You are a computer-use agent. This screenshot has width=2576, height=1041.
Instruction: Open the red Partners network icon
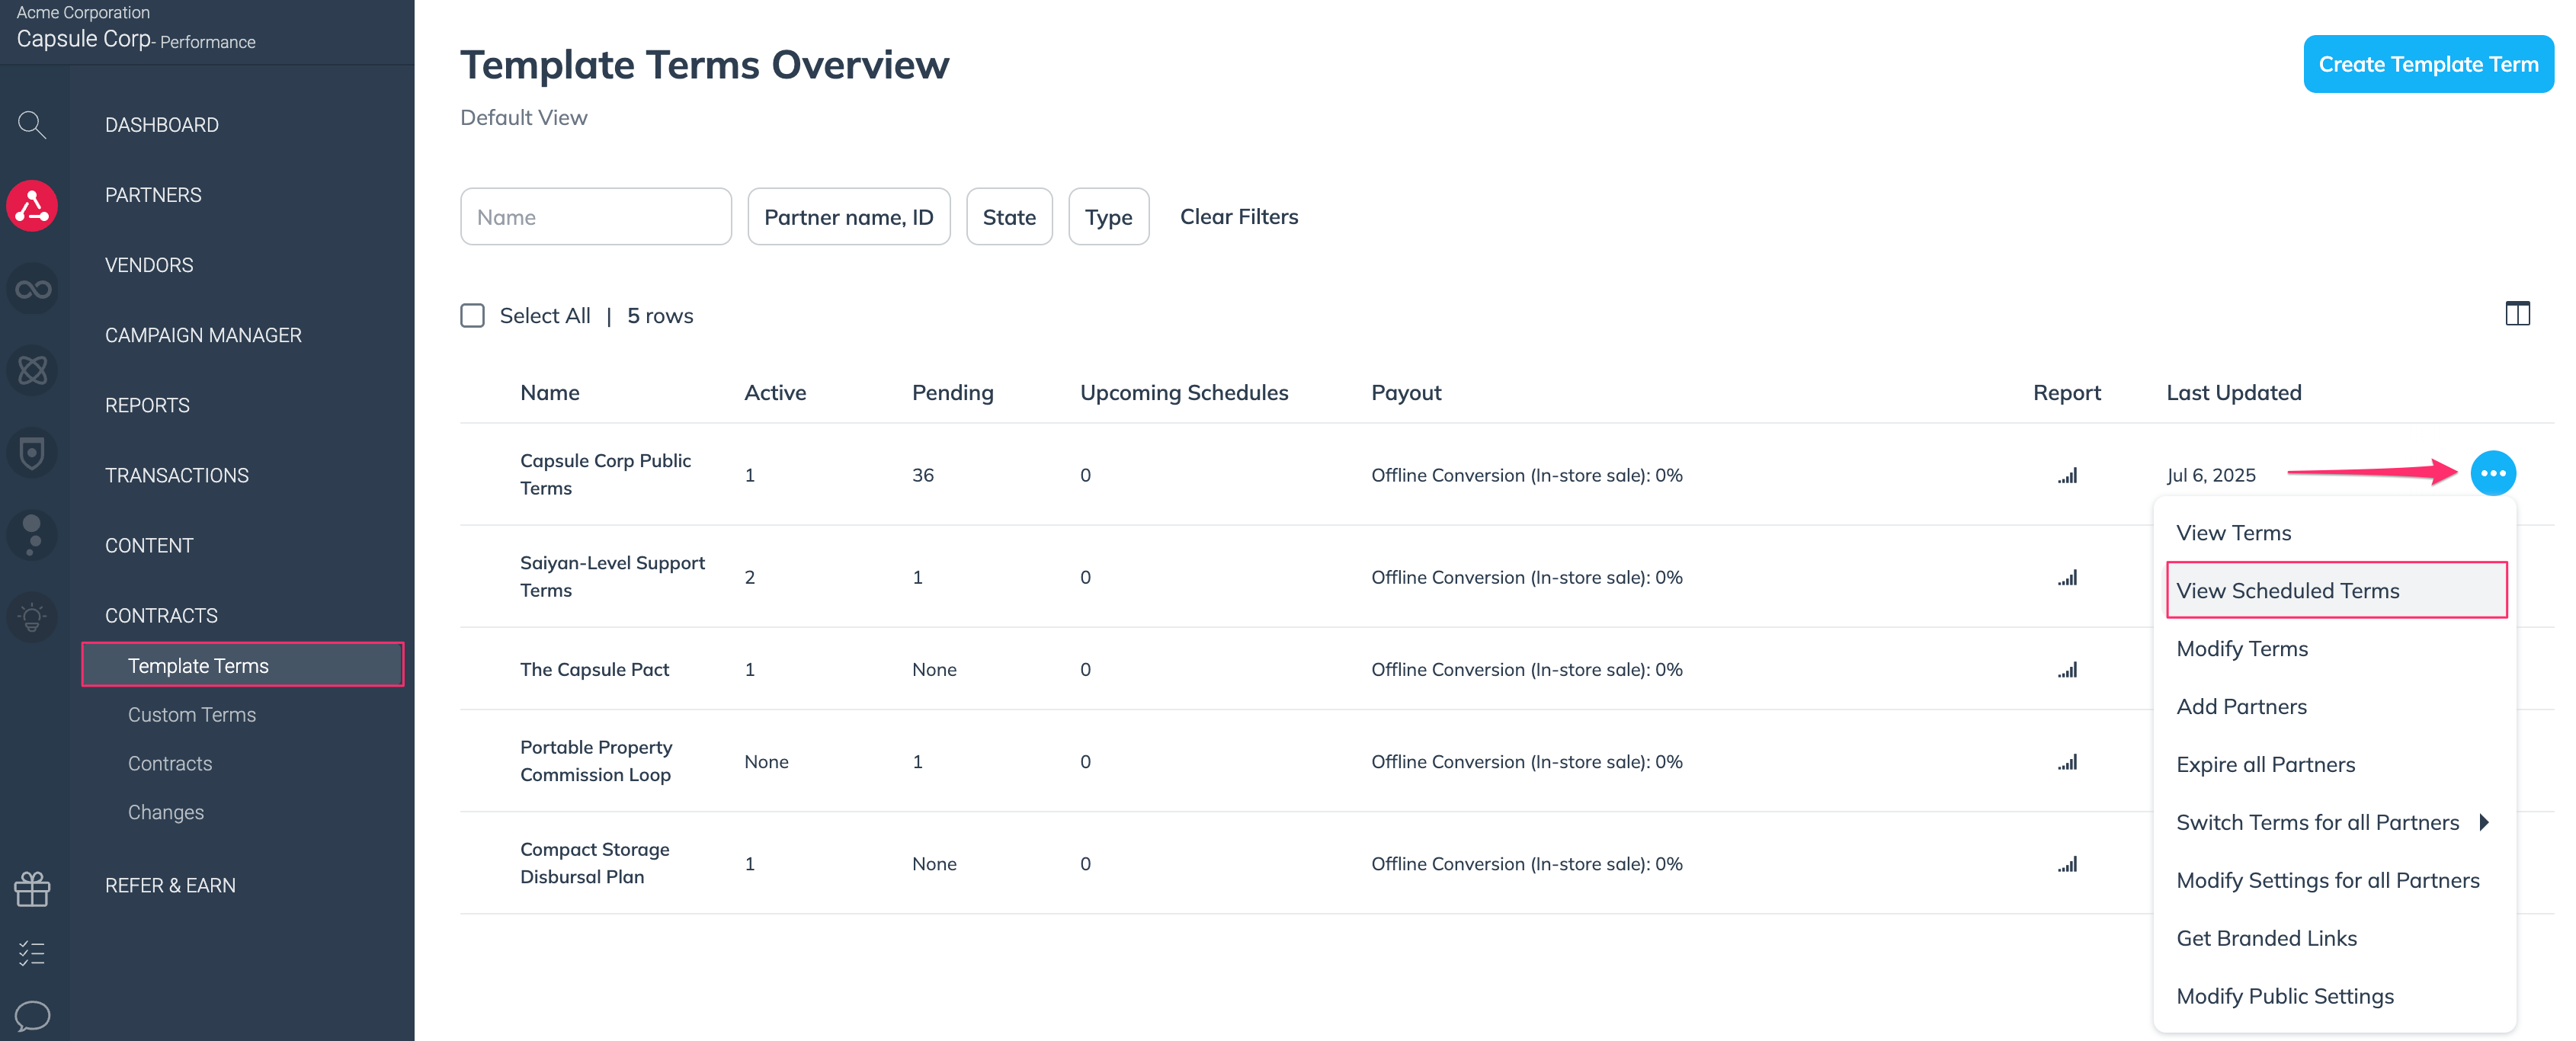point(32,206)
